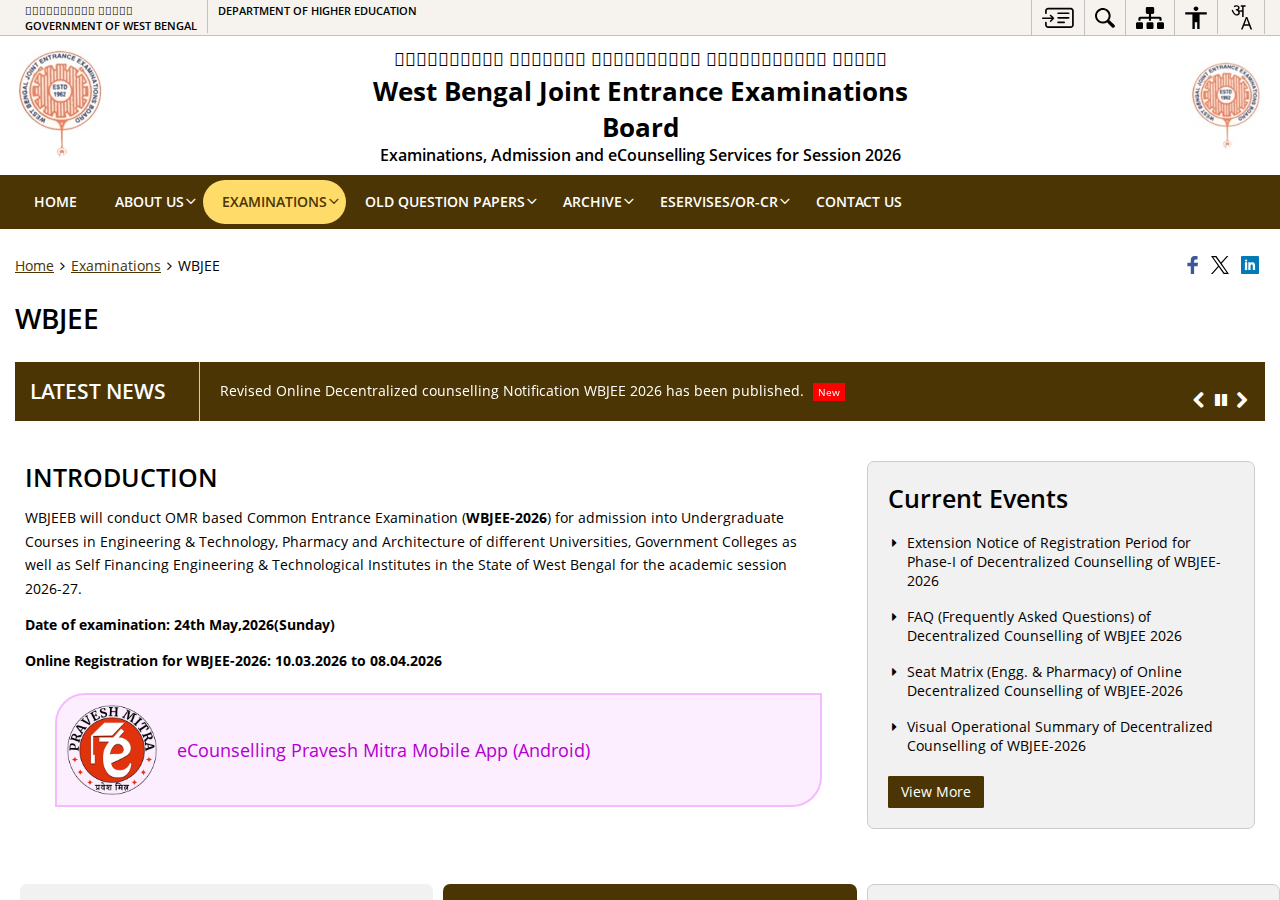
Task: Click the Current Events heading
Action: (x=978, y=499)
